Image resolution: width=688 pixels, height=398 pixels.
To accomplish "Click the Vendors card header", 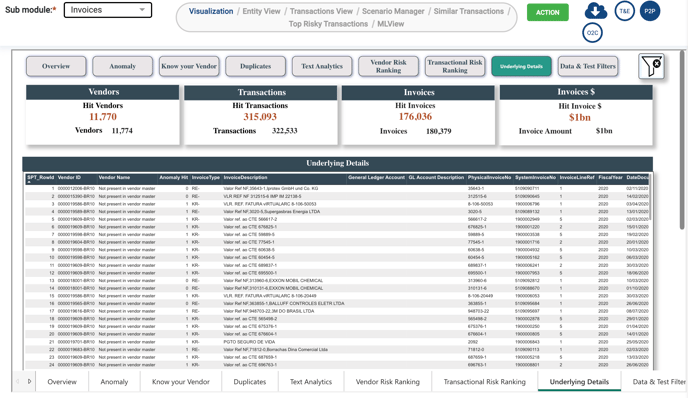I will [103, 92].
